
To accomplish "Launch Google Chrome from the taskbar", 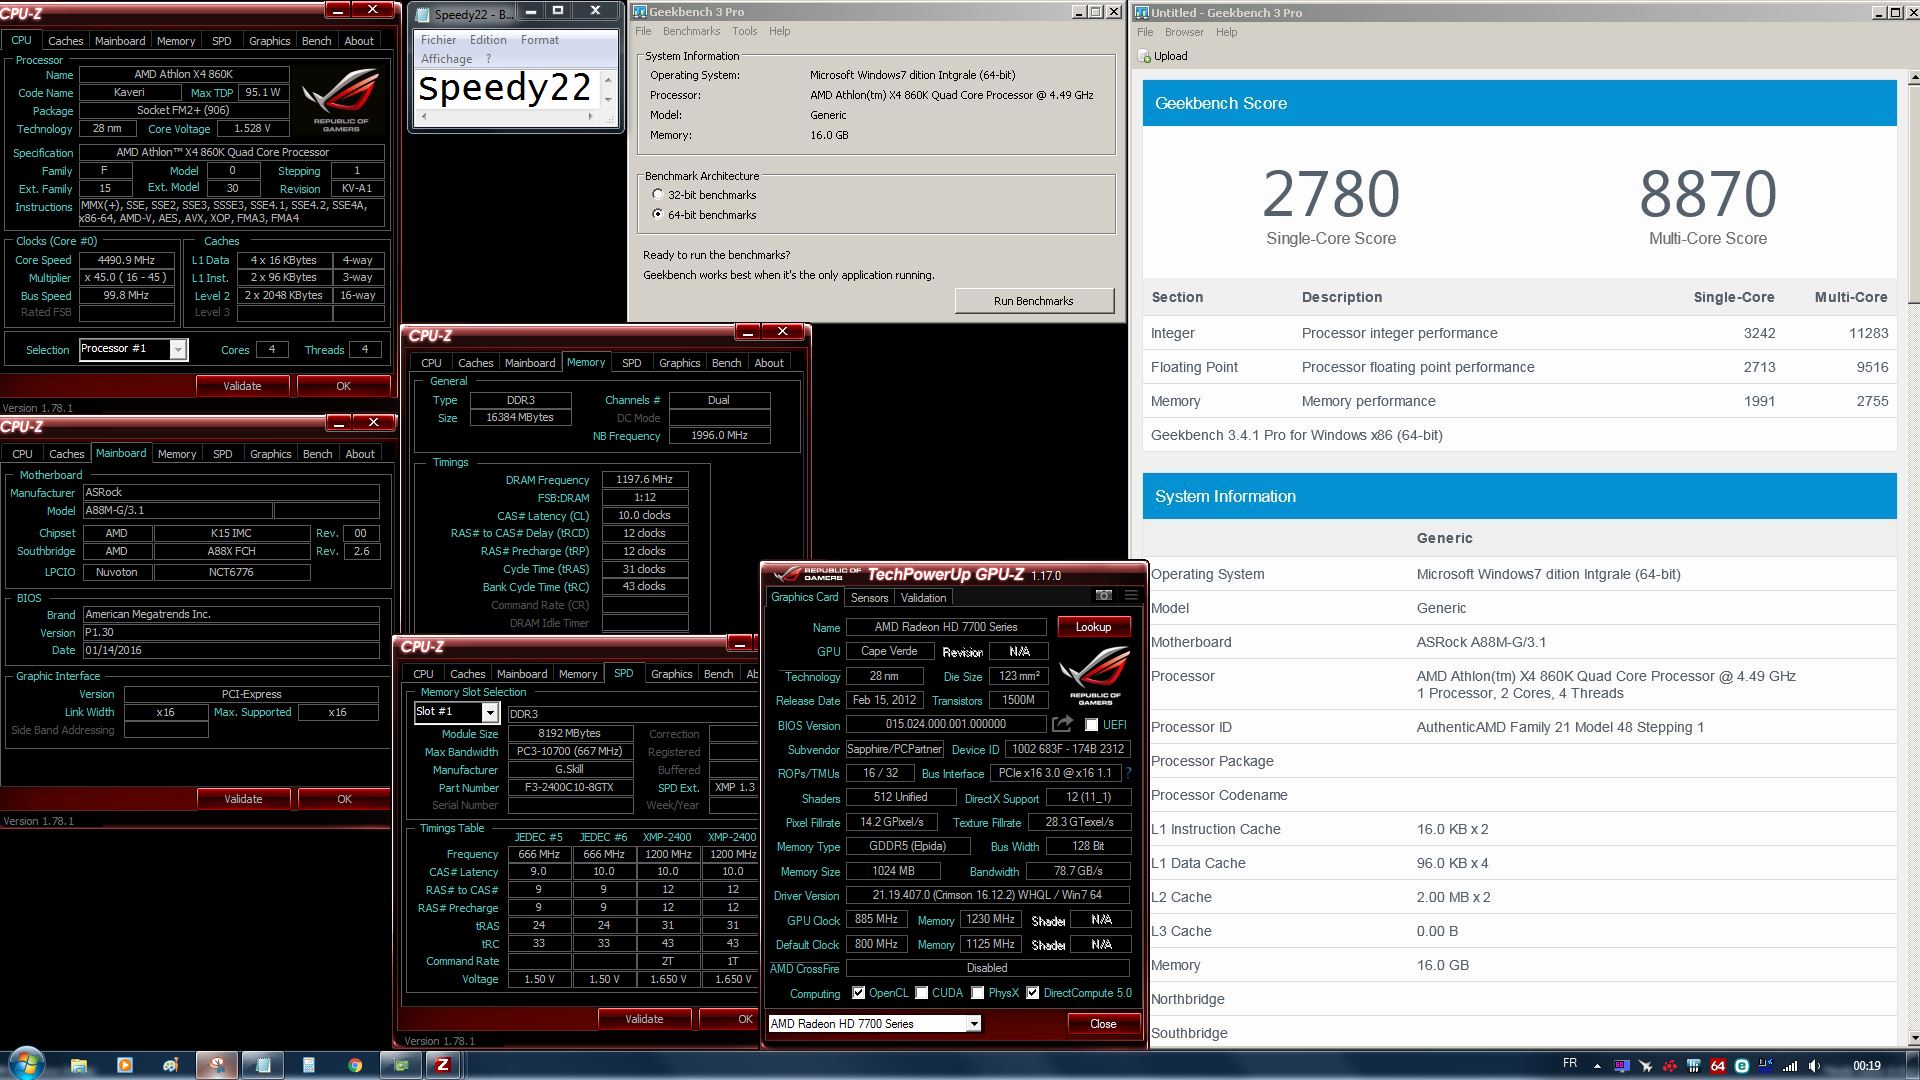I will pos(355,1065).
